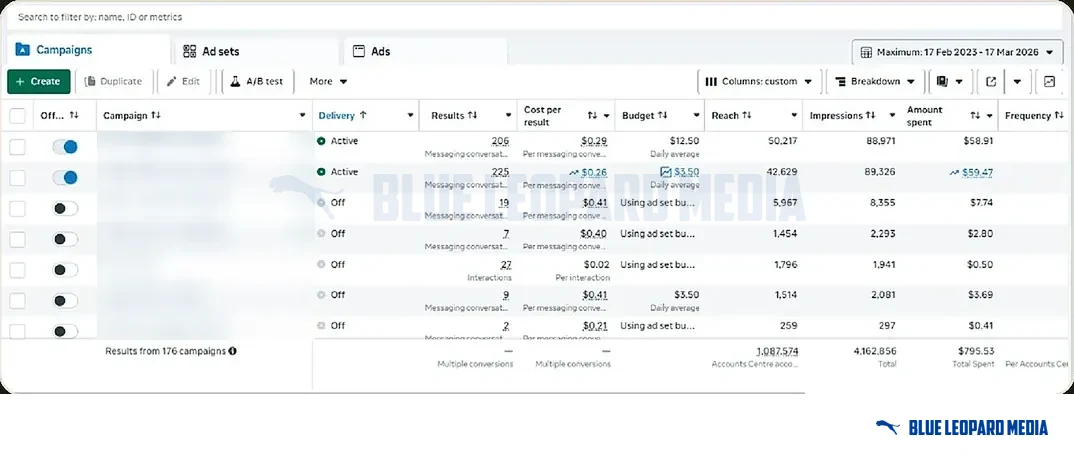Click the export table data icon

pyautogui.click(x=990, y=82)
